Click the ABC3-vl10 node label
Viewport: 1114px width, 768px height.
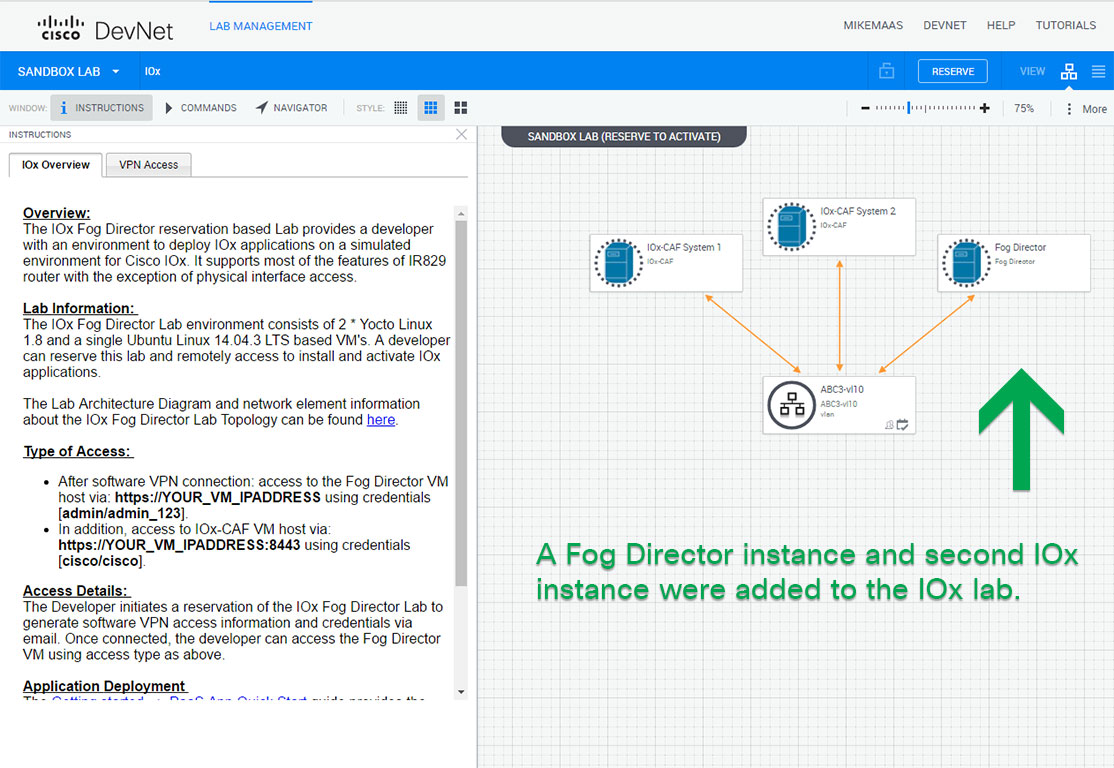click(x=842, y=389)
